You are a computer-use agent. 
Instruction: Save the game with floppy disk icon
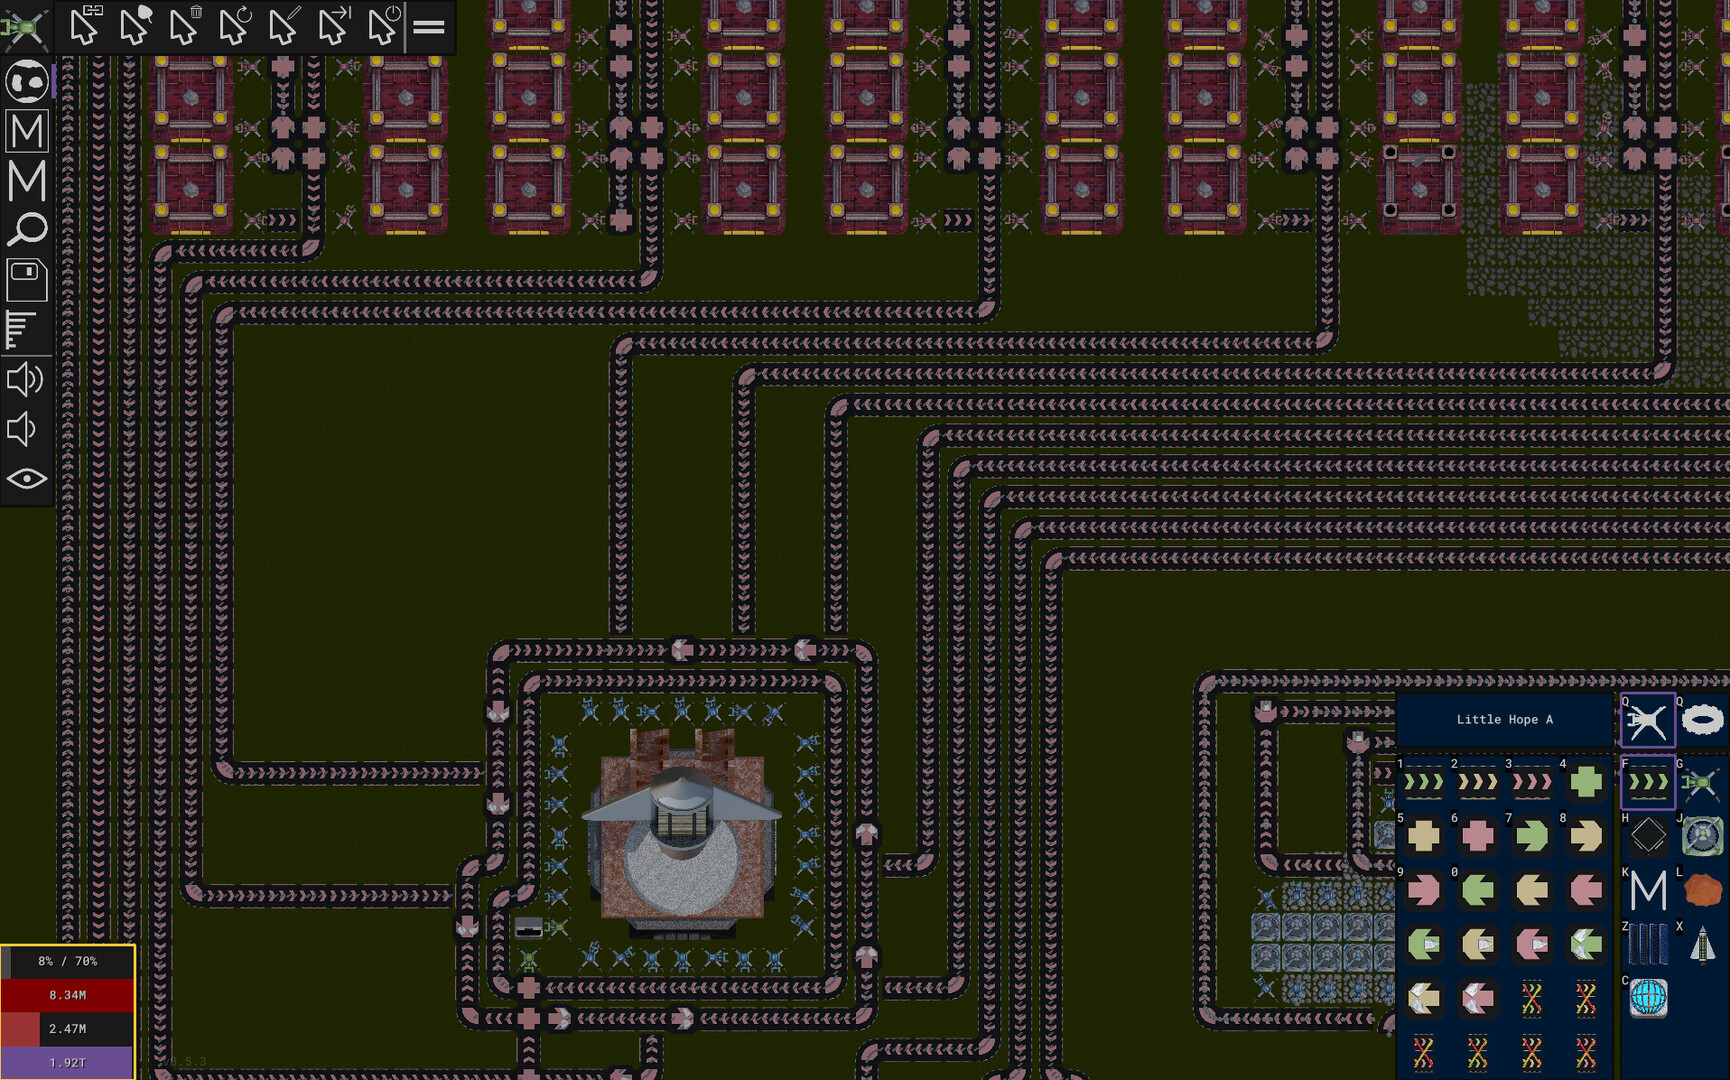[27, 280]
